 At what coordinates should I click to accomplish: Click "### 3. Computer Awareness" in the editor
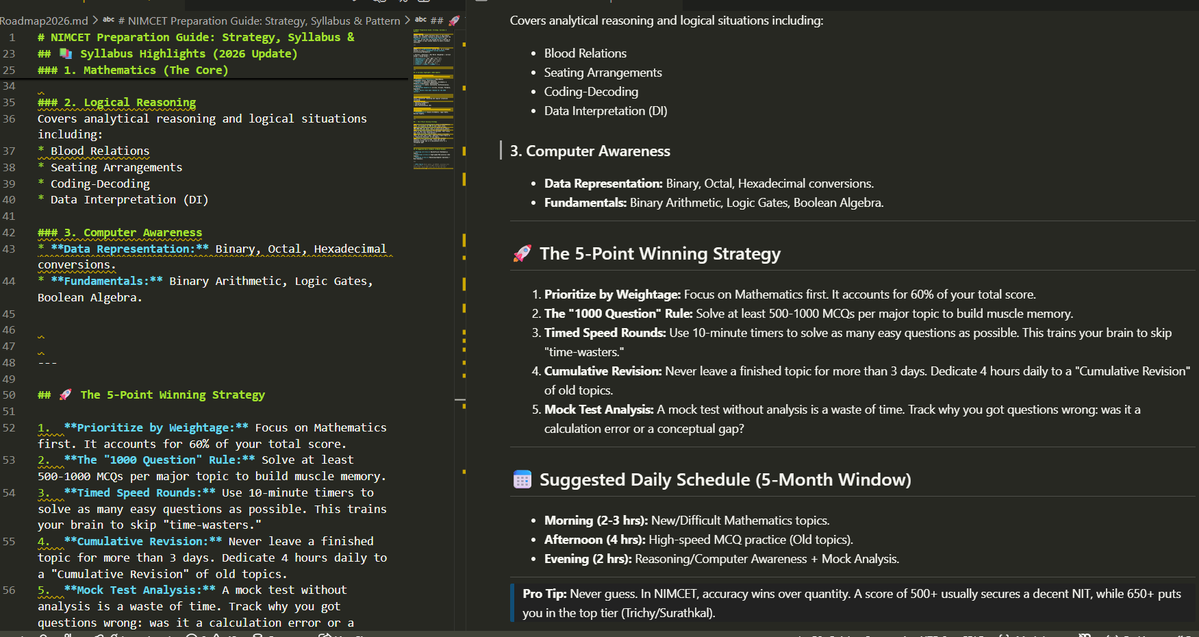click(119, 232)
